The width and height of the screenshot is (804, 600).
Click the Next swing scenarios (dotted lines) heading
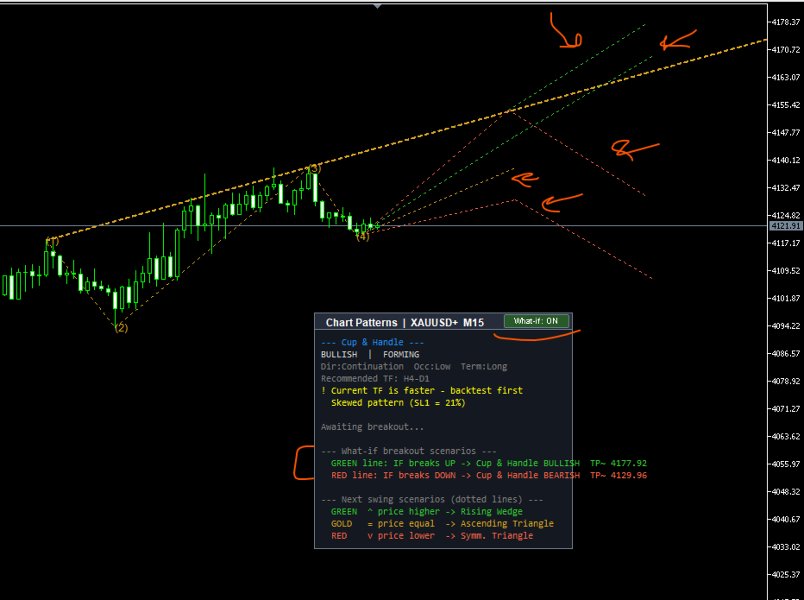coord(432,499)
